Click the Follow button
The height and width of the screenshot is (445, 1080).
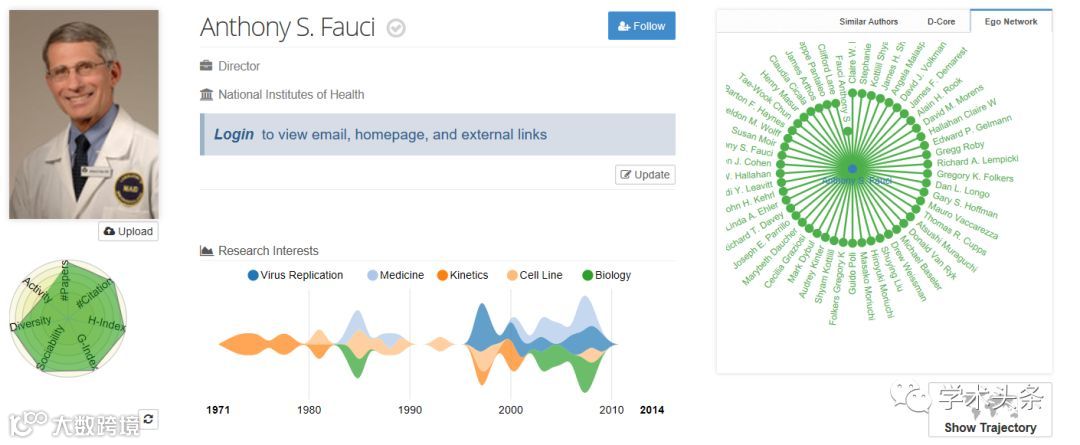click(x=641, y=26)
